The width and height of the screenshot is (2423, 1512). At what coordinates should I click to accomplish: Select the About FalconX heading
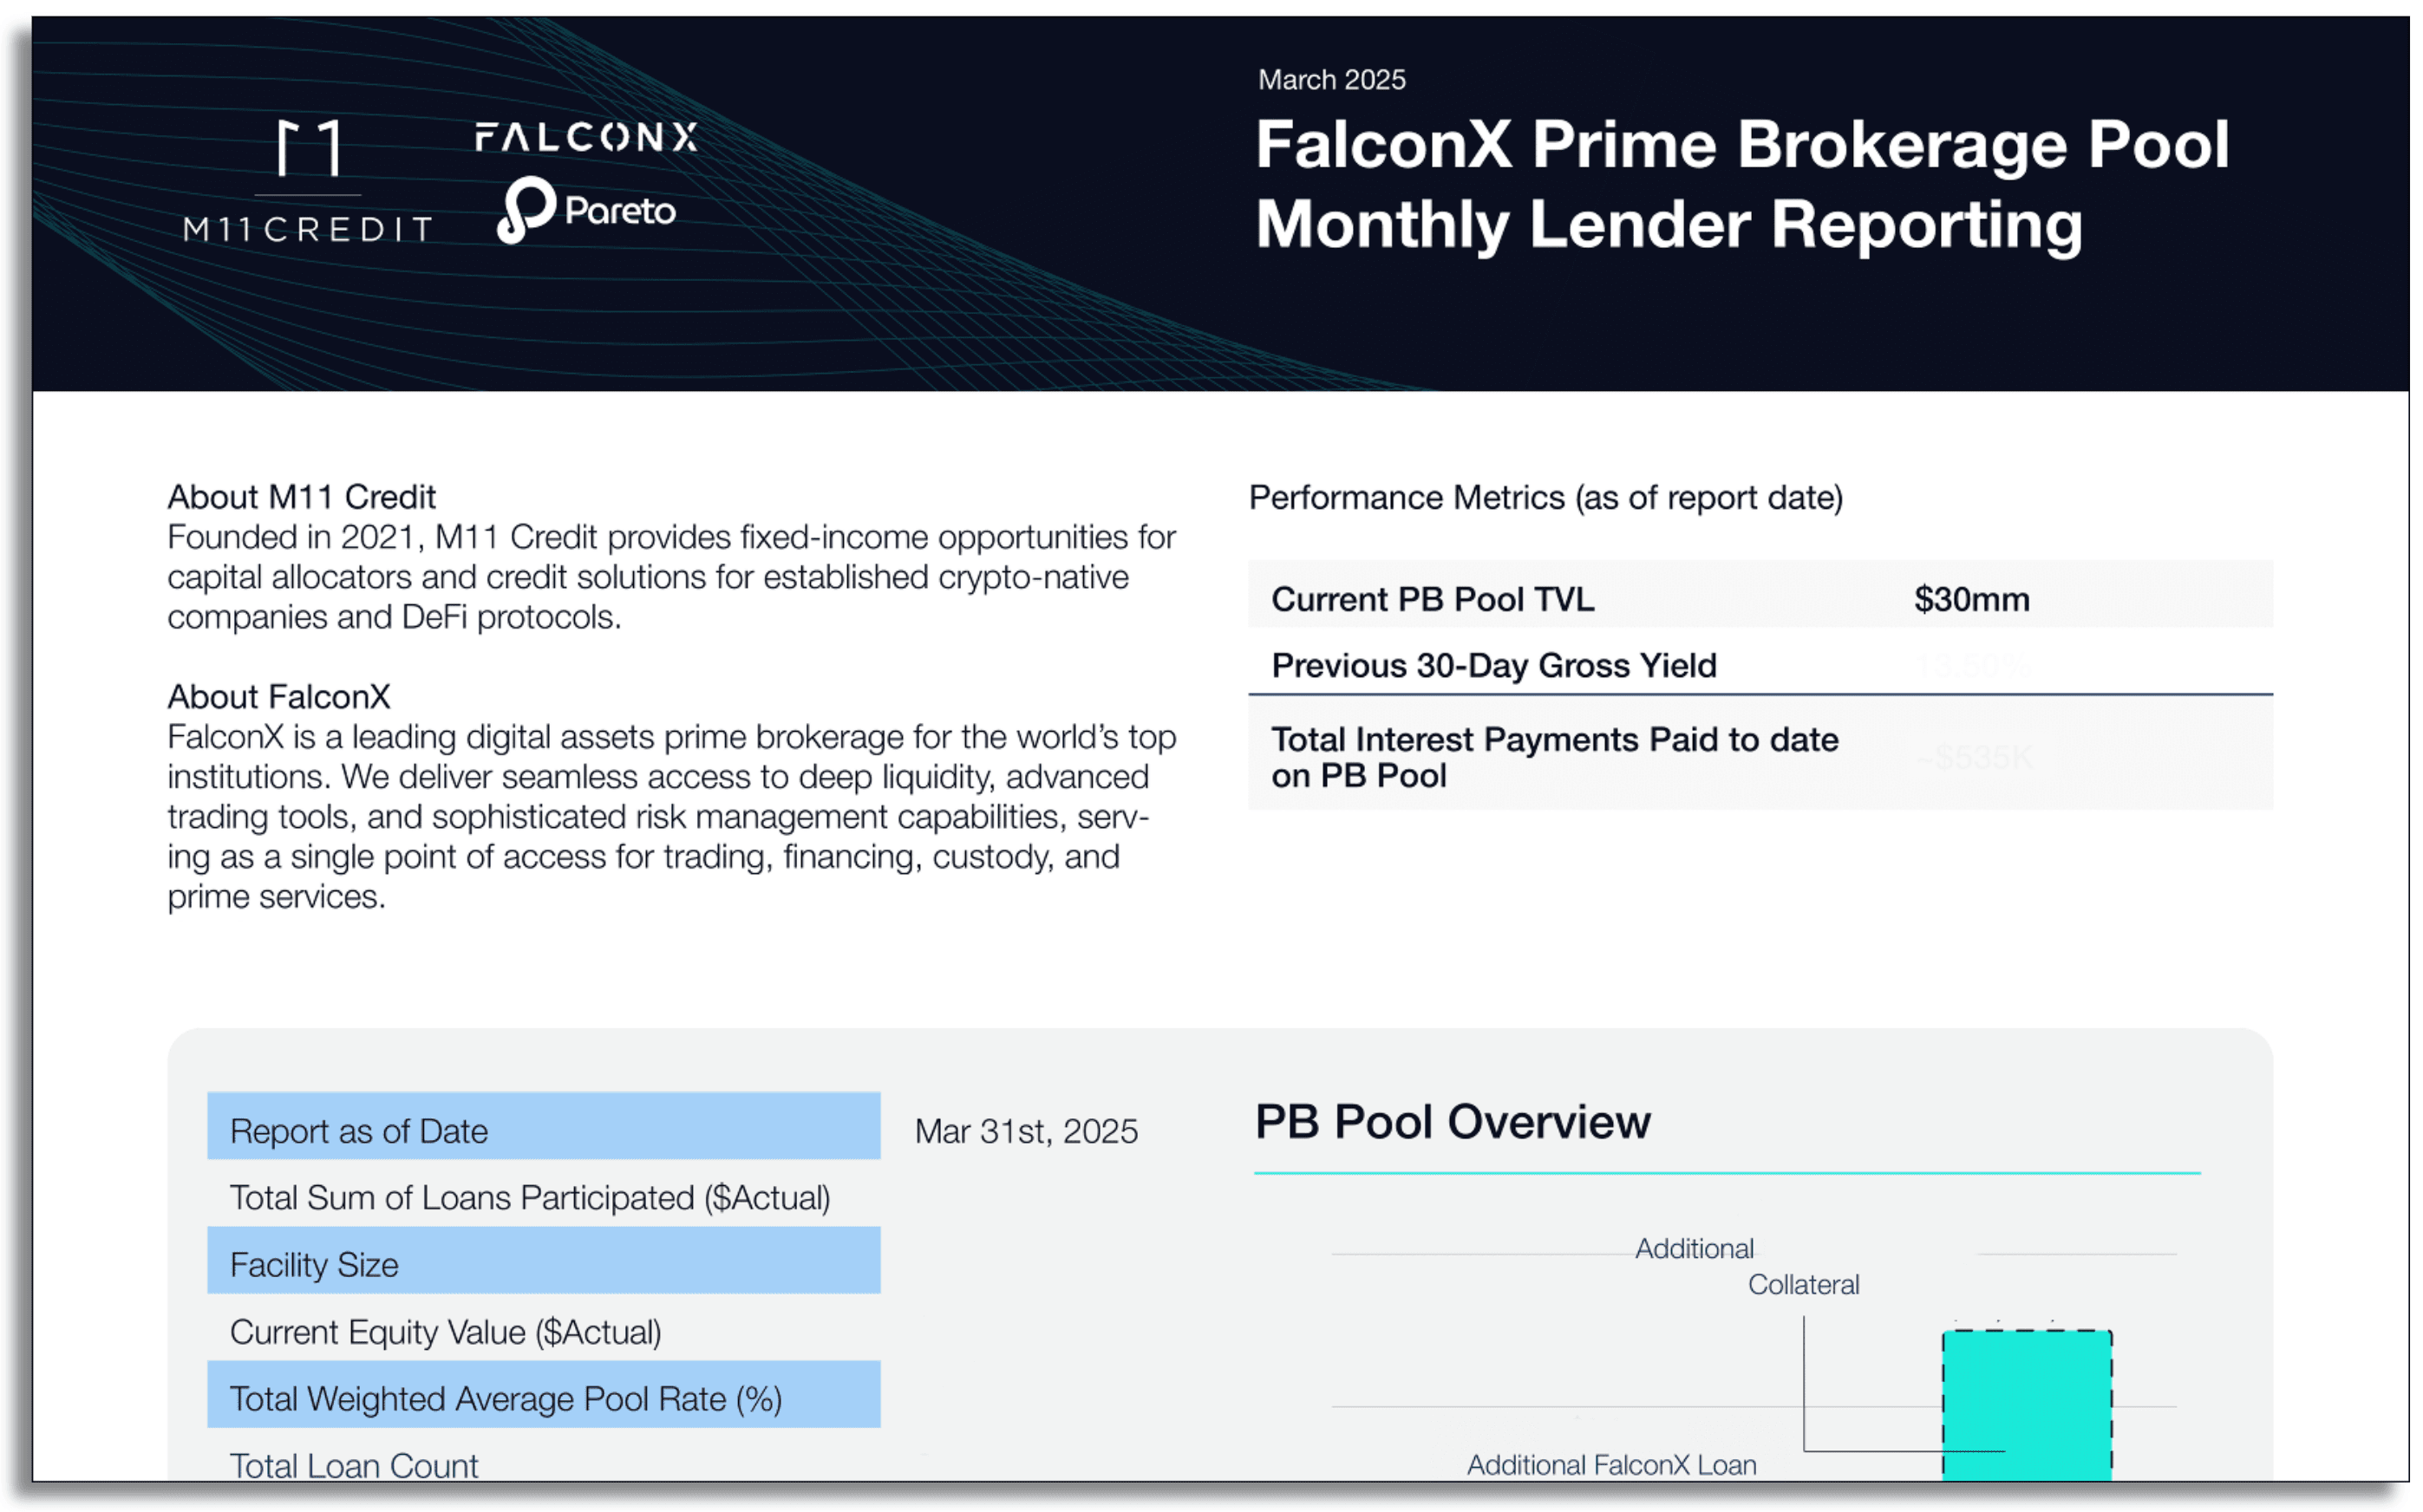(x=278, y=696)
